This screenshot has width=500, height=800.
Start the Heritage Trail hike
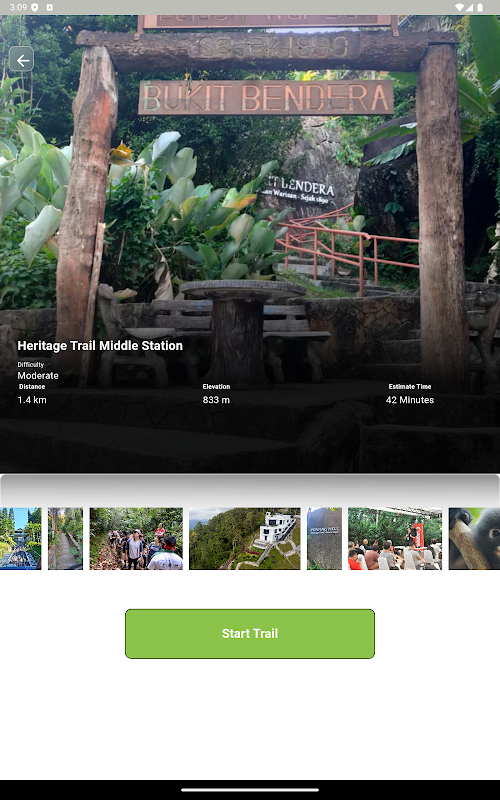pyautogui.click(x=250, y=634)
